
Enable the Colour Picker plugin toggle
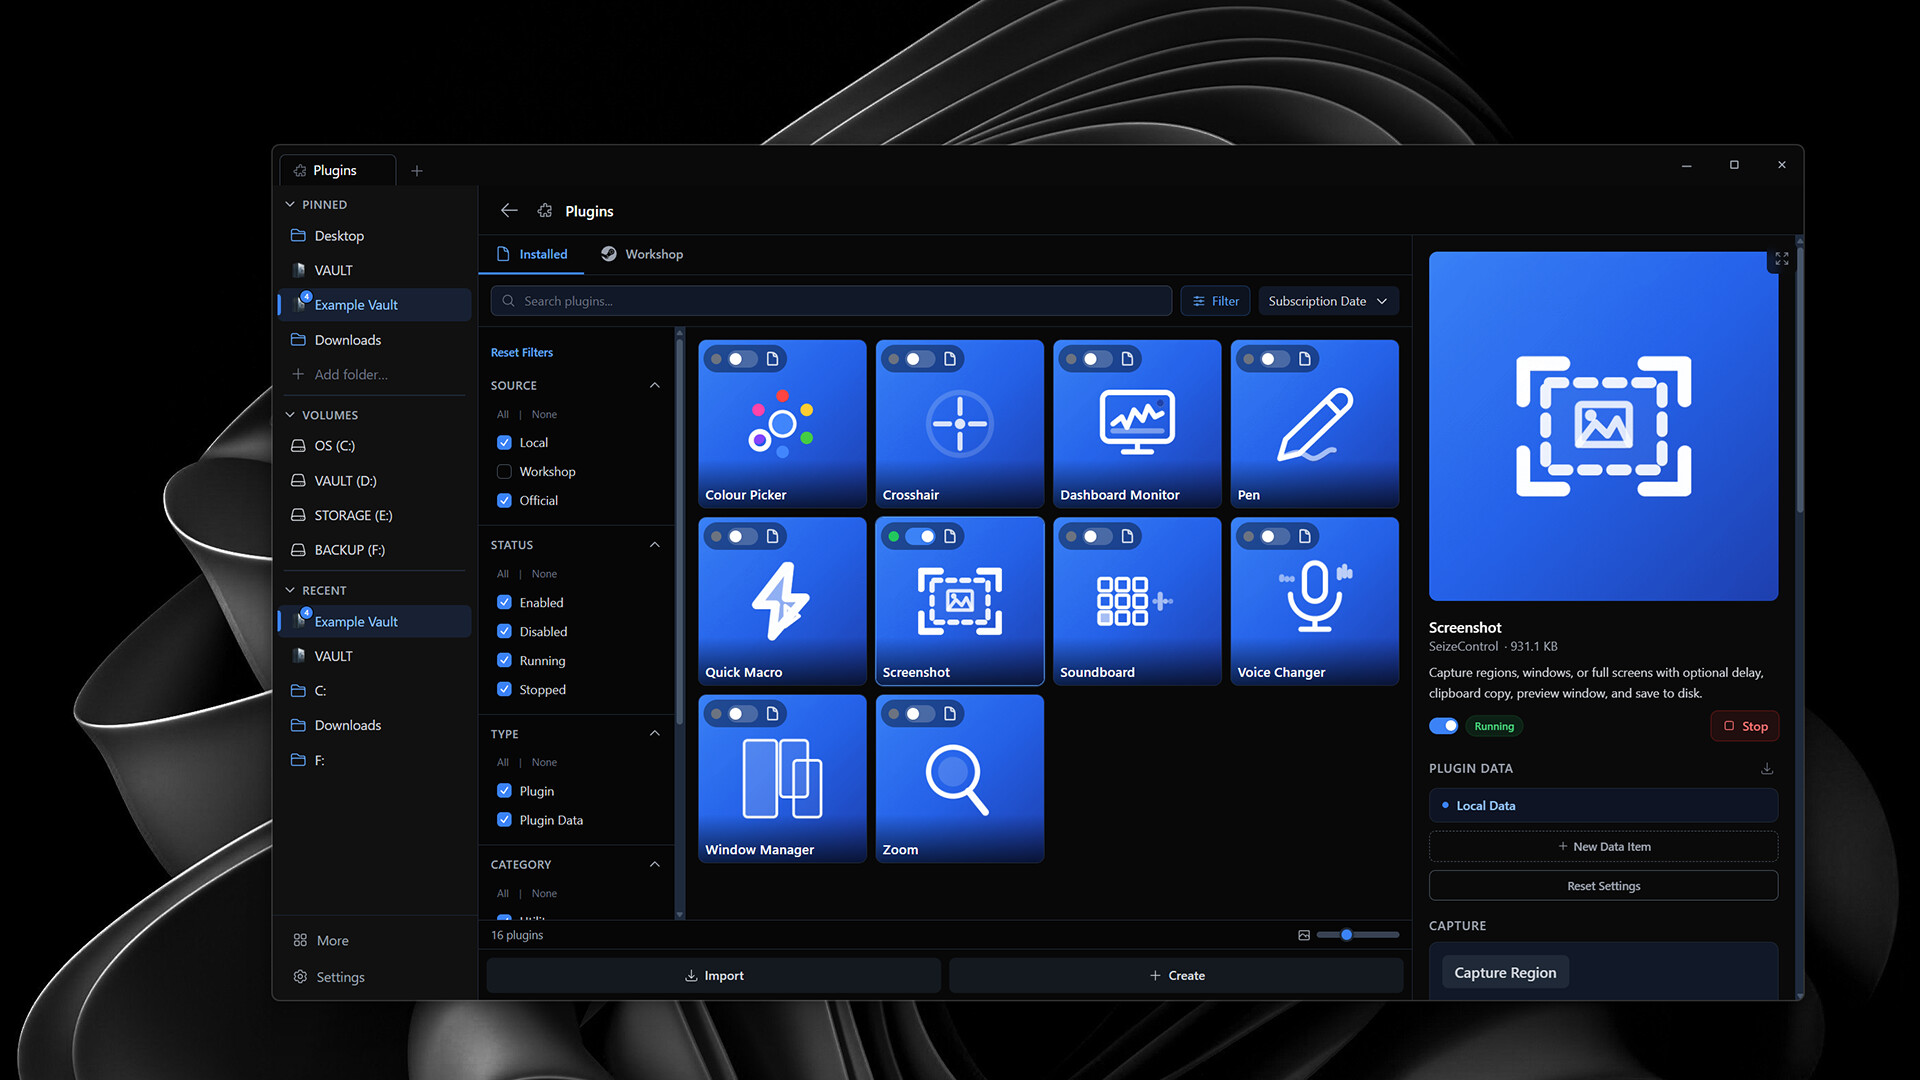[x=743, y=359]
